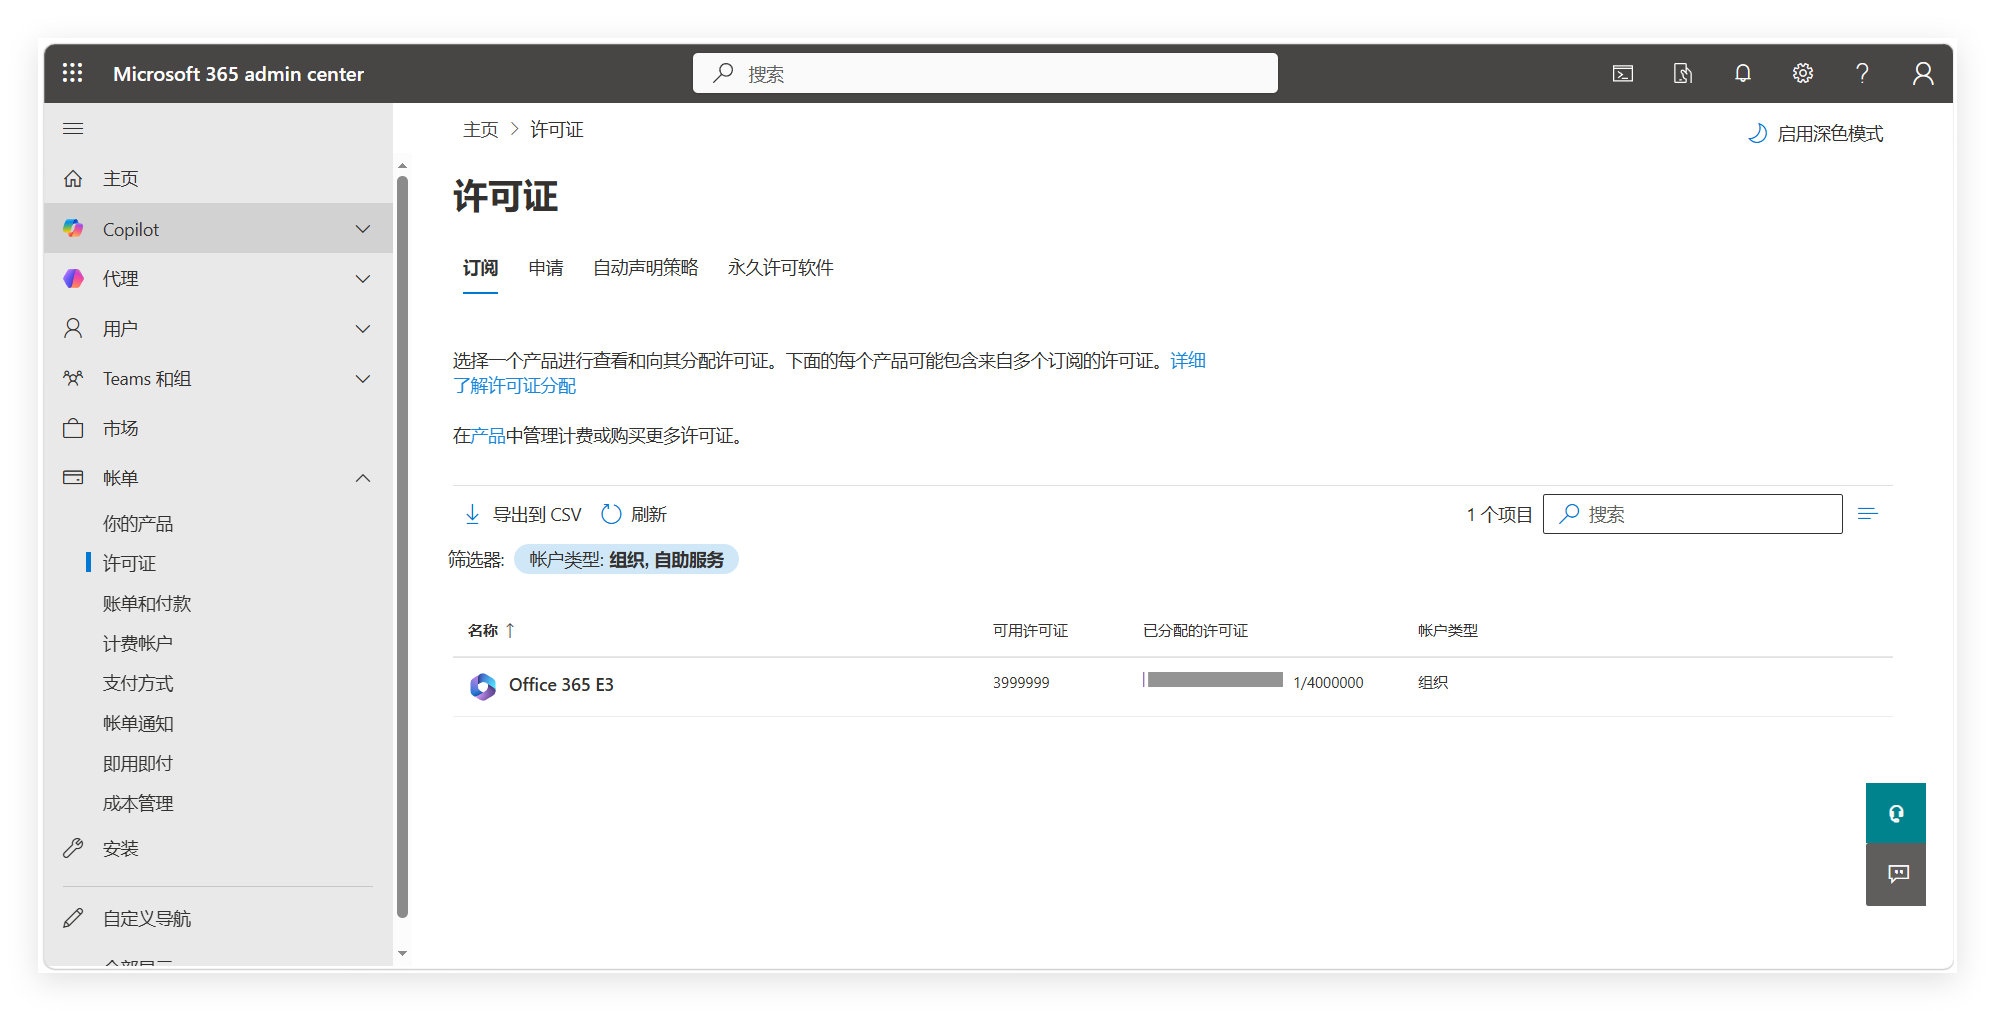Open the document shield icon in header
This screenshot has height=1011, width=1995.
point(1683,73)
